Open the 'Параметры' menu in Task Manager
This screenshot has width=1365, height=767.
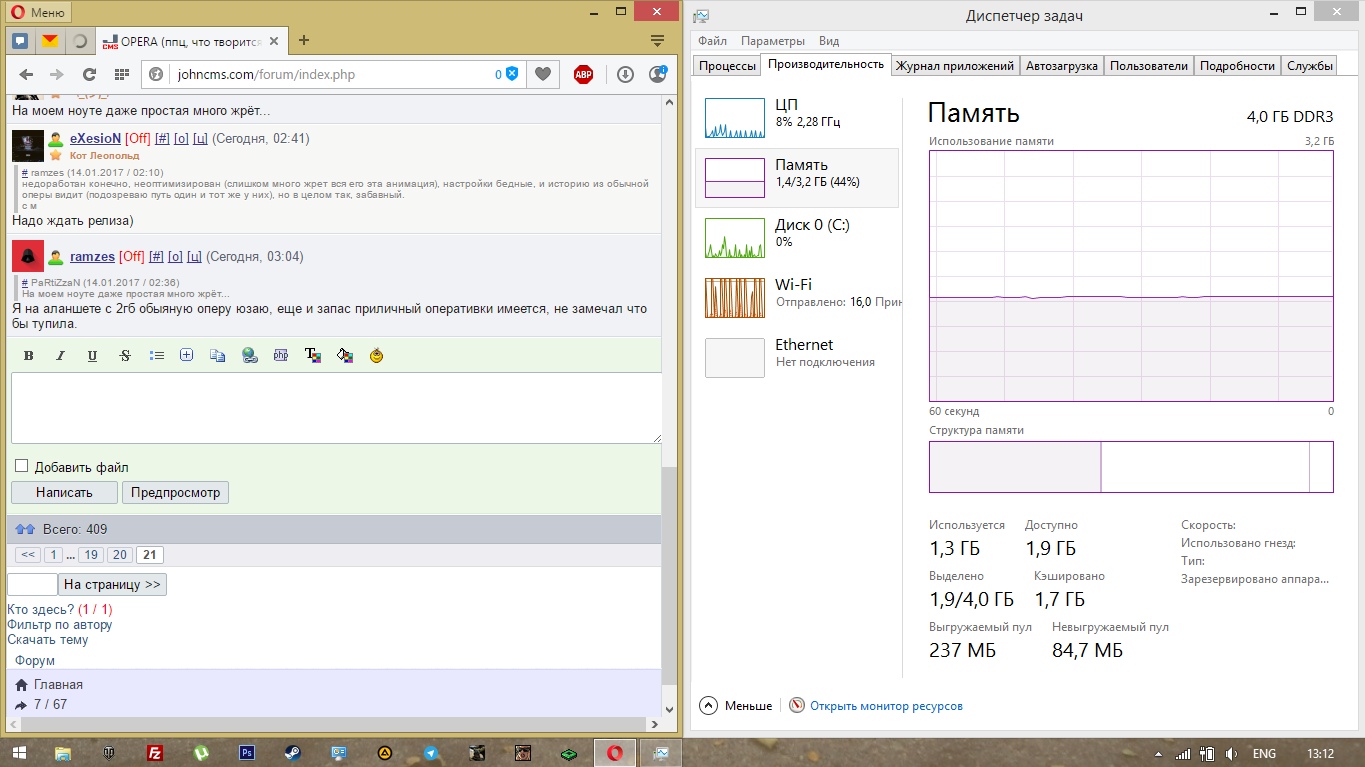pyautogui.click(x=772, y=41)
